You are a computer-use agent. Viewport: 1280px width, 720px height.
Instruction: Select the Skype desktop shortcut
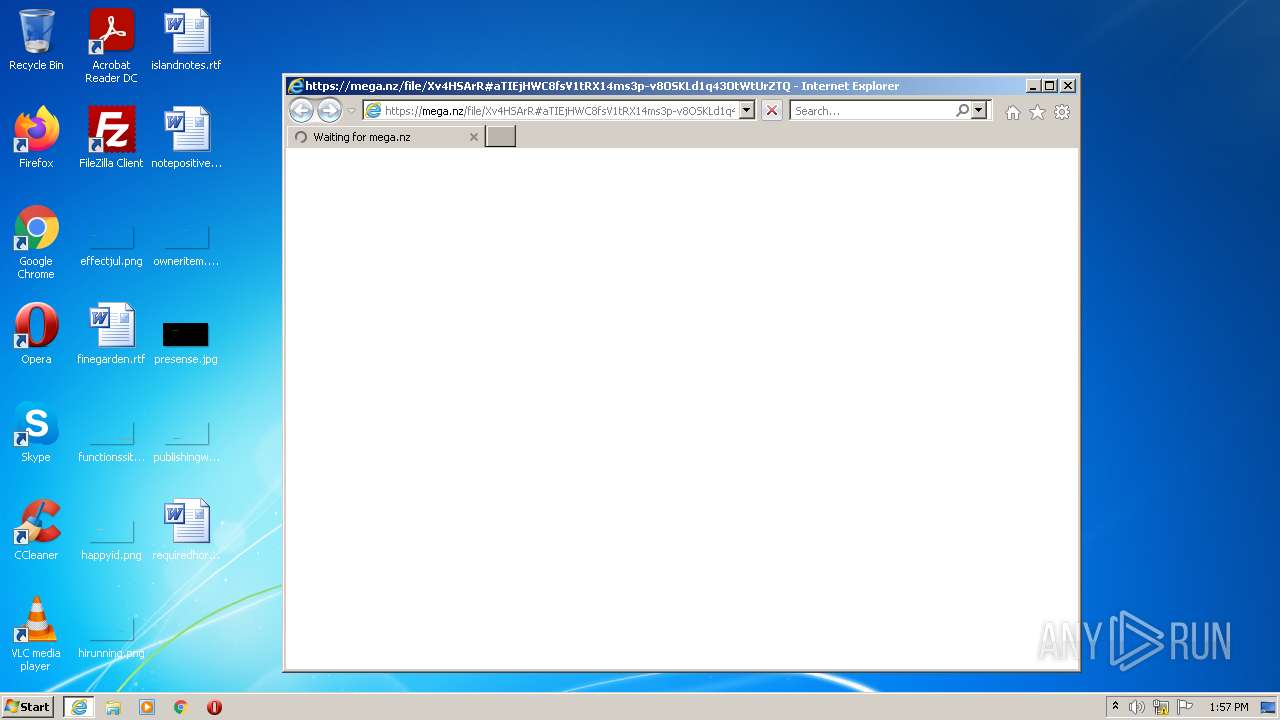[x=36, y=432]
